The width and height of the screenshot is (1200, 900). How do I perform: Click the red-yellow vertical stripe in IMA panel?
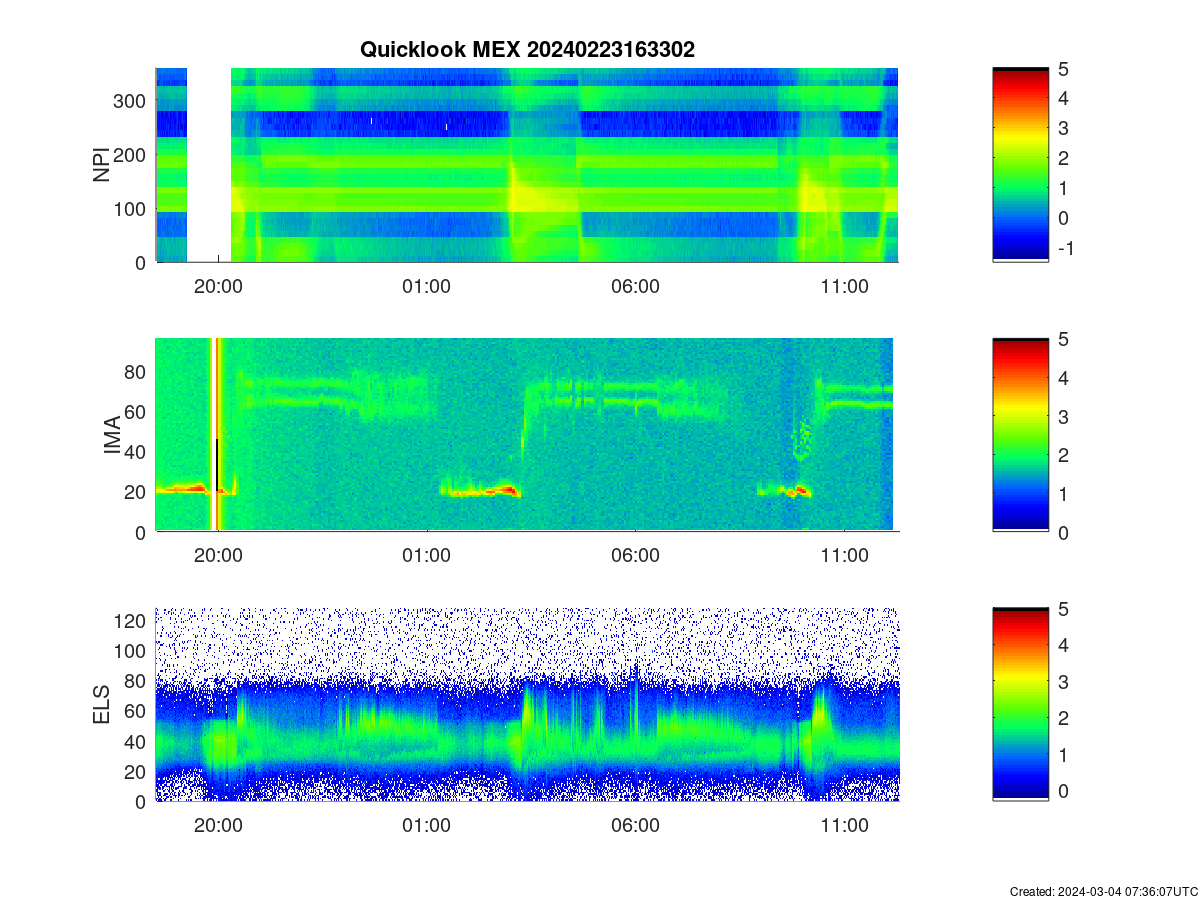pyautogui.click(x=215, y=435)
